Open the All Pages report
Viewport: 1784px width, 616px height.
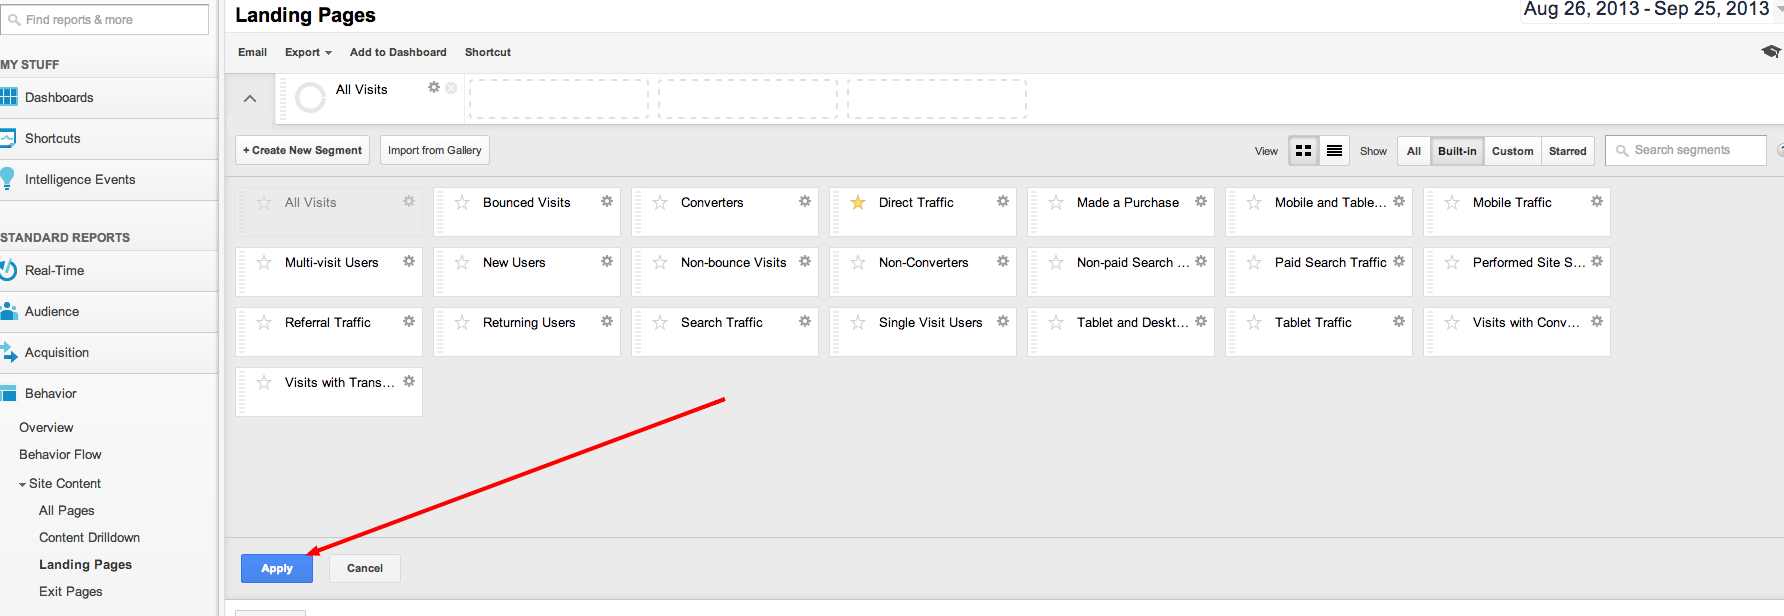(x=67, y=510)
